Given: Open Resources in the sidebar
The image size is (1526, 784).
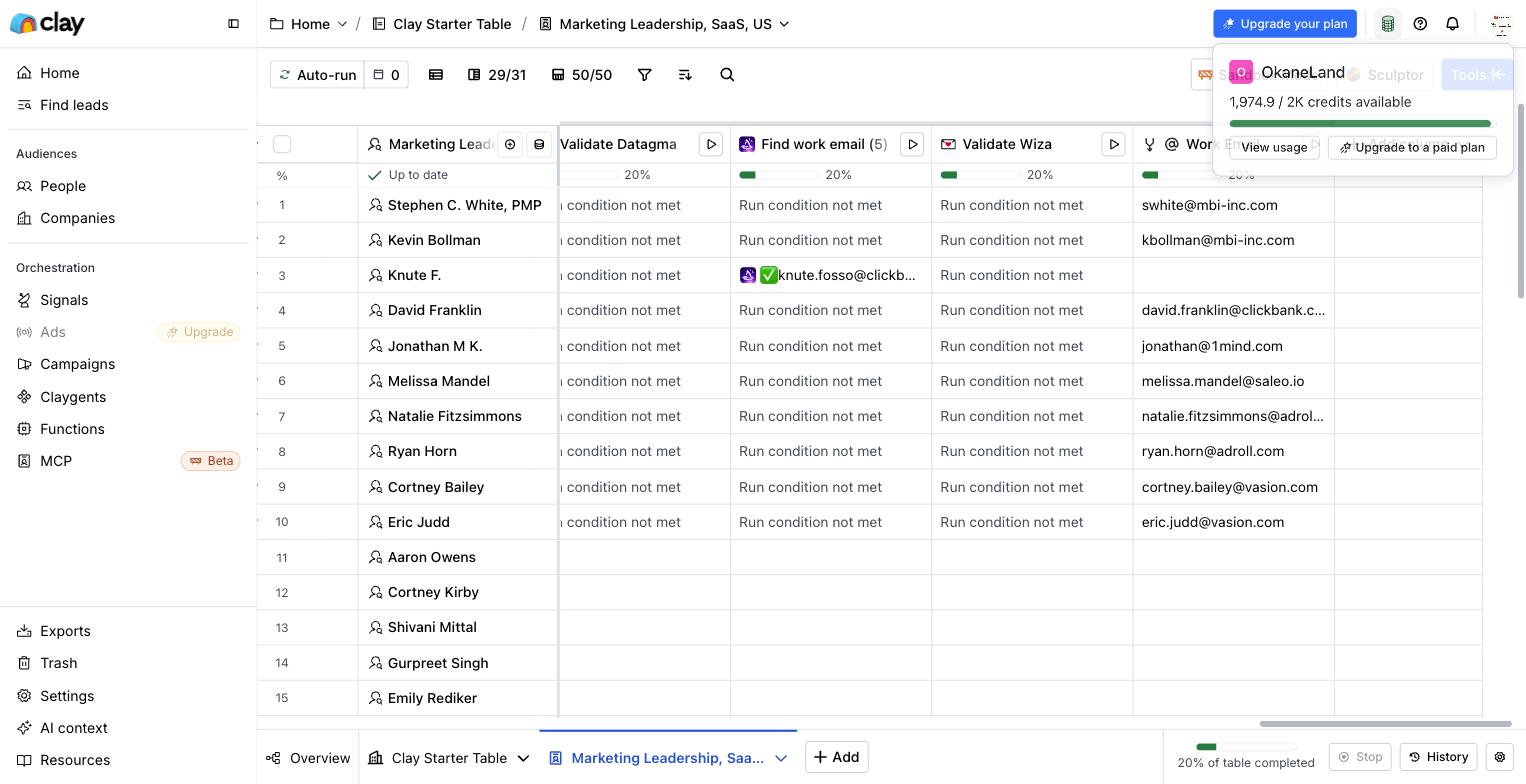Looking at the screenshot, I should pos(128,760).
